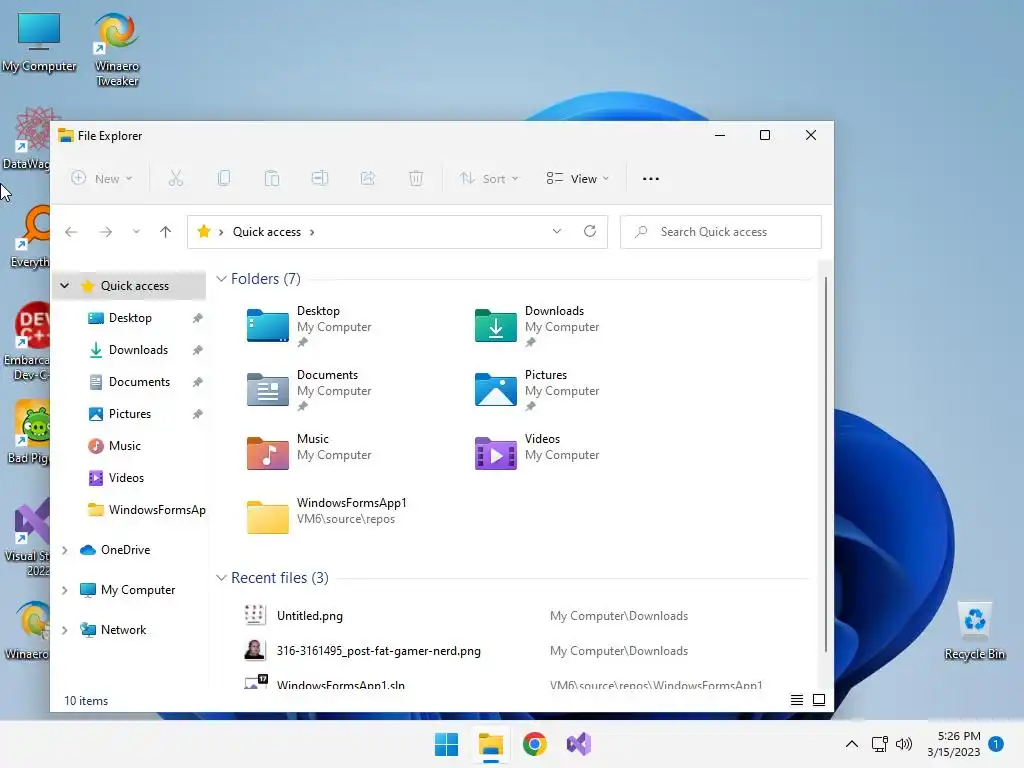Select My Computer desktop icon
Screen dimensions: 1024x768
coord(39,42)
